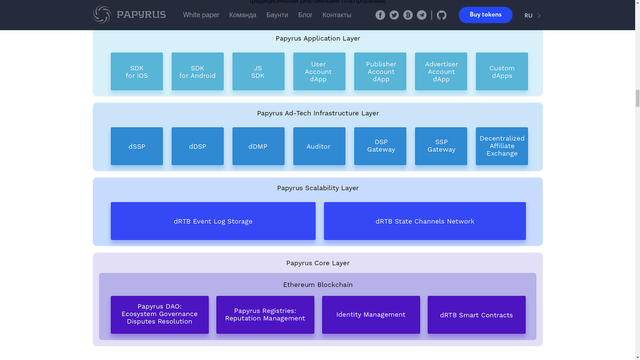Click the dRTB State Channels Network block
The width and height of the screenshot is (640, 360).
click(x=425, y=221)
